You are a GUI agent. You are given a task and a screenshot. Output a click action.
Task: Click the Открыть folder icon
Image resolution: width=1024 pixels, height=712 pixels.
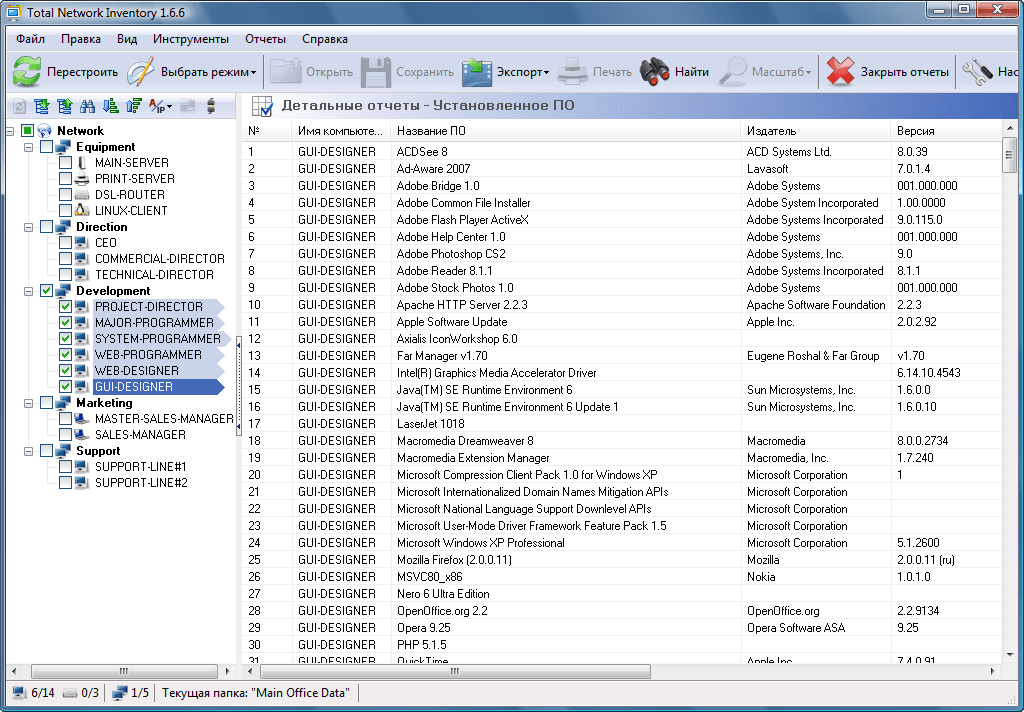[x=285, y=71]
